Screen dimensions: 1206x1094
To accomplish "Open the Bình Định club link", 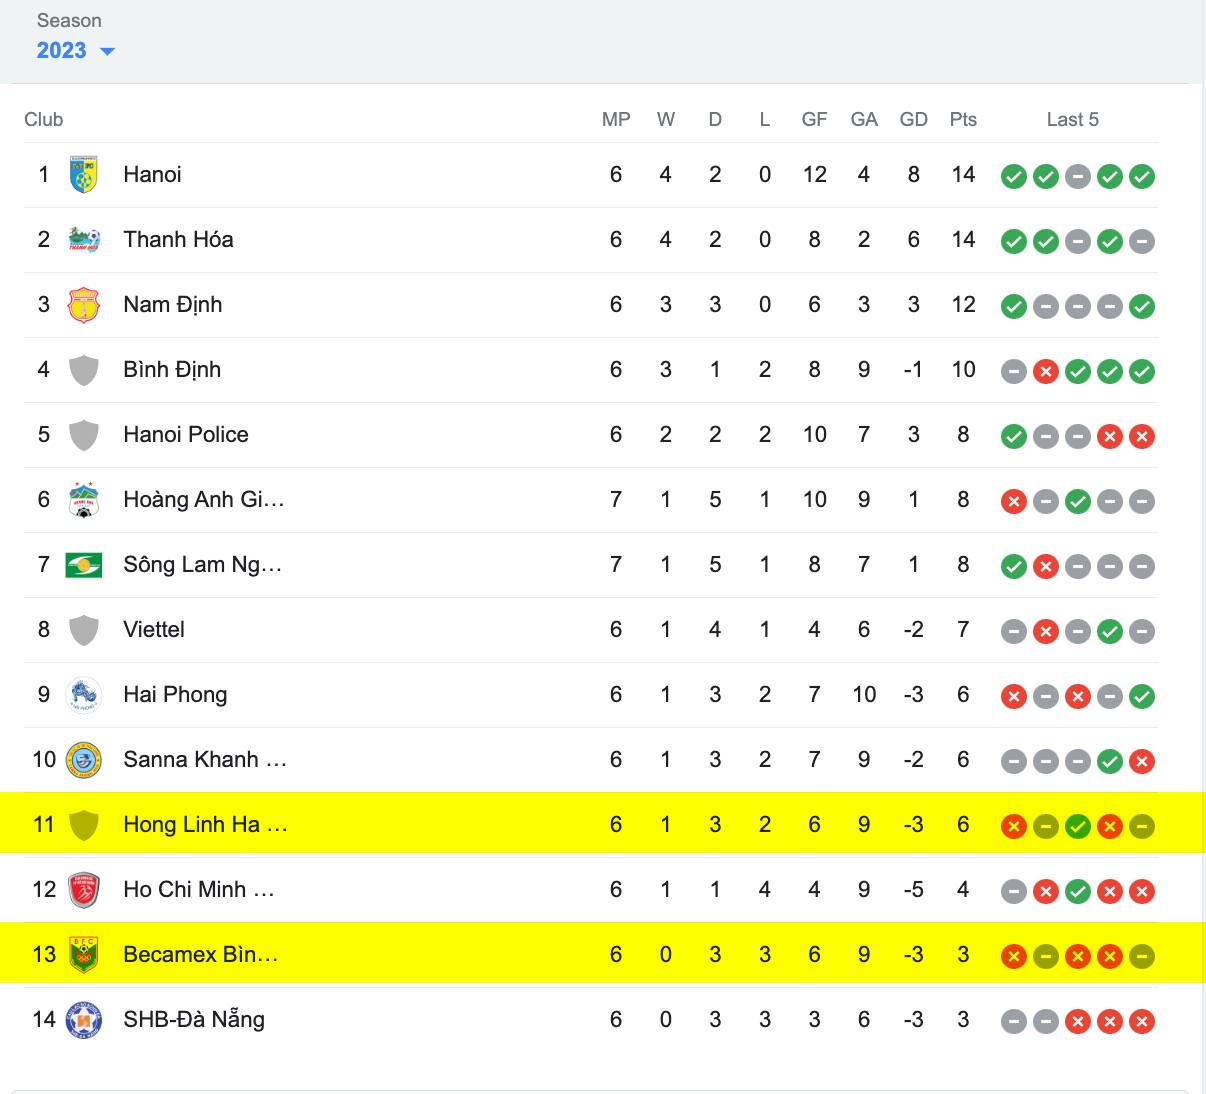I will 172,370.
